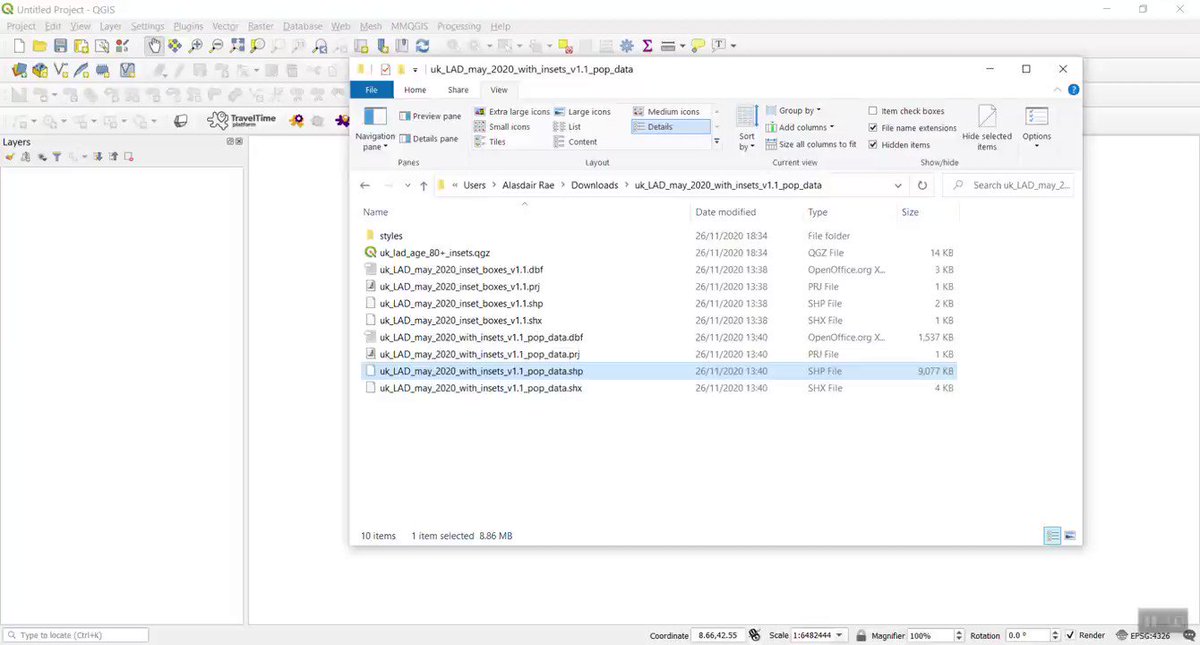This screenshot has width=1200, height=645.
Task: Open the Scale dropdown in QGIS
Action: (838, 636)
